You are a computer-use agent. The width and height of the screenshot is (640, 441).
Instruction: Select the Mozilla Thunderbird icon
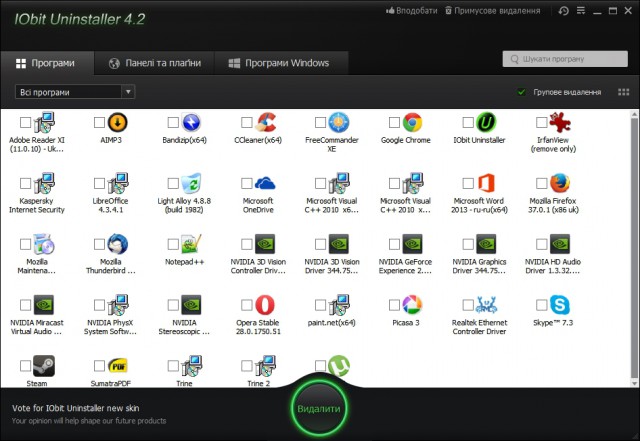118,244
